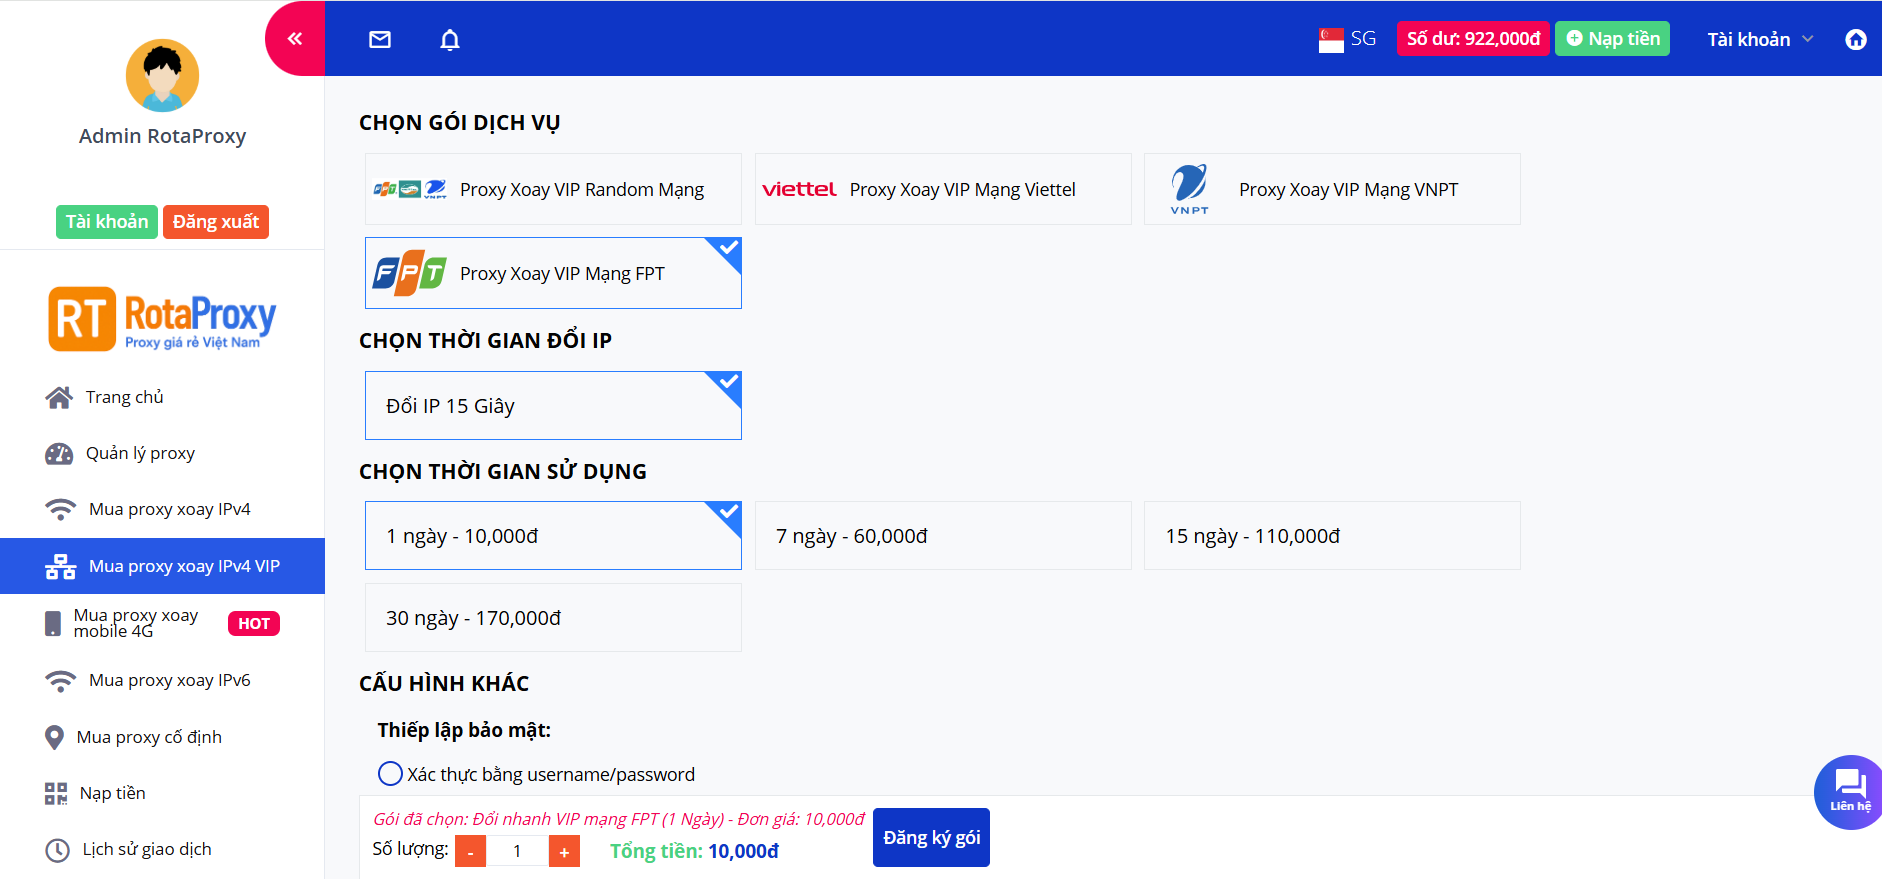Click Số dư: 922,000đ badge
1882x879 pixels.
[1473, 39]
